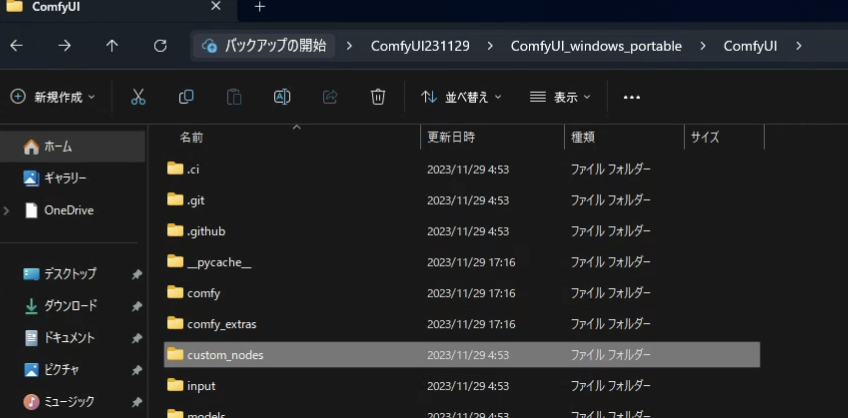Click the Copy icon in toolbar
Screen dimensions: 848x418
pos(186,97)
